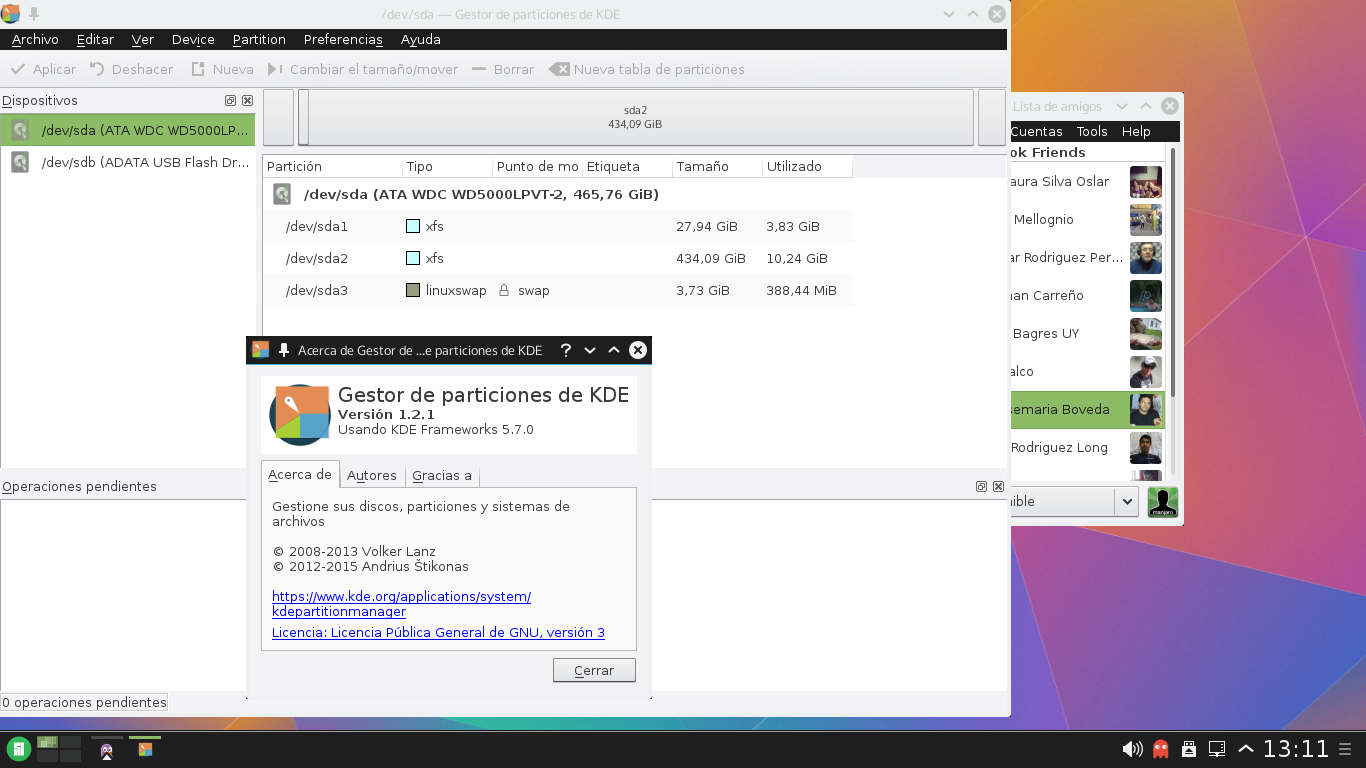Select the /dev/sda2 partition row
The height and width of the screenshot is (768, 1366).
558,258
